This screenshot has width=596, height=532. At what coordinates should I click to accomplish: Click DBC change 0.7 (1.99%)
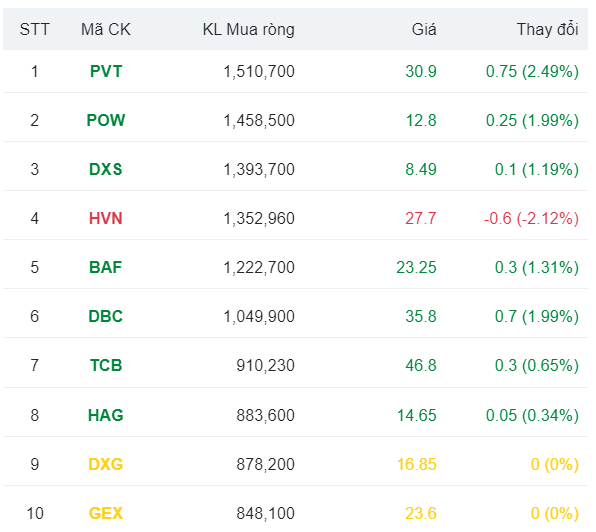coord(537,317)
